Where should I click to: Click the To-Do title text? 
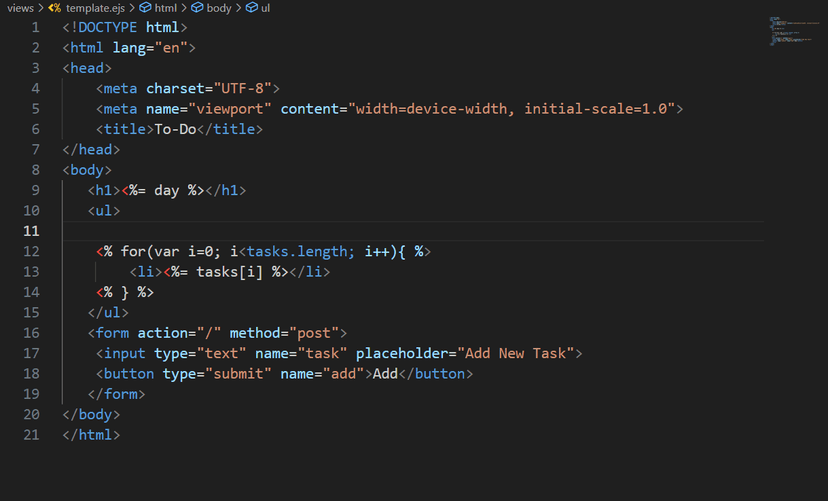(175, 129)
